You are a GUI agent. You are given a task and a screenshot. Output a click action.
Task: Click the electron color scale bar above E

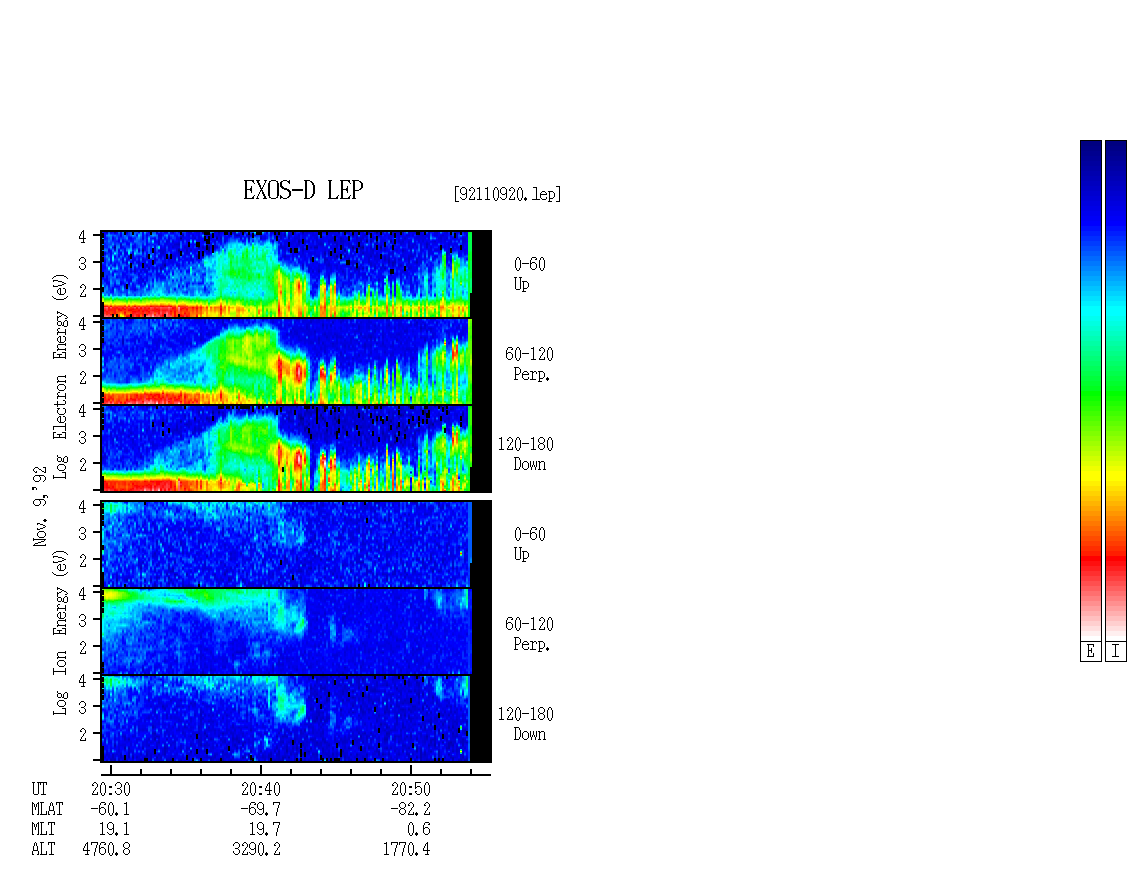coord(1090,390)
